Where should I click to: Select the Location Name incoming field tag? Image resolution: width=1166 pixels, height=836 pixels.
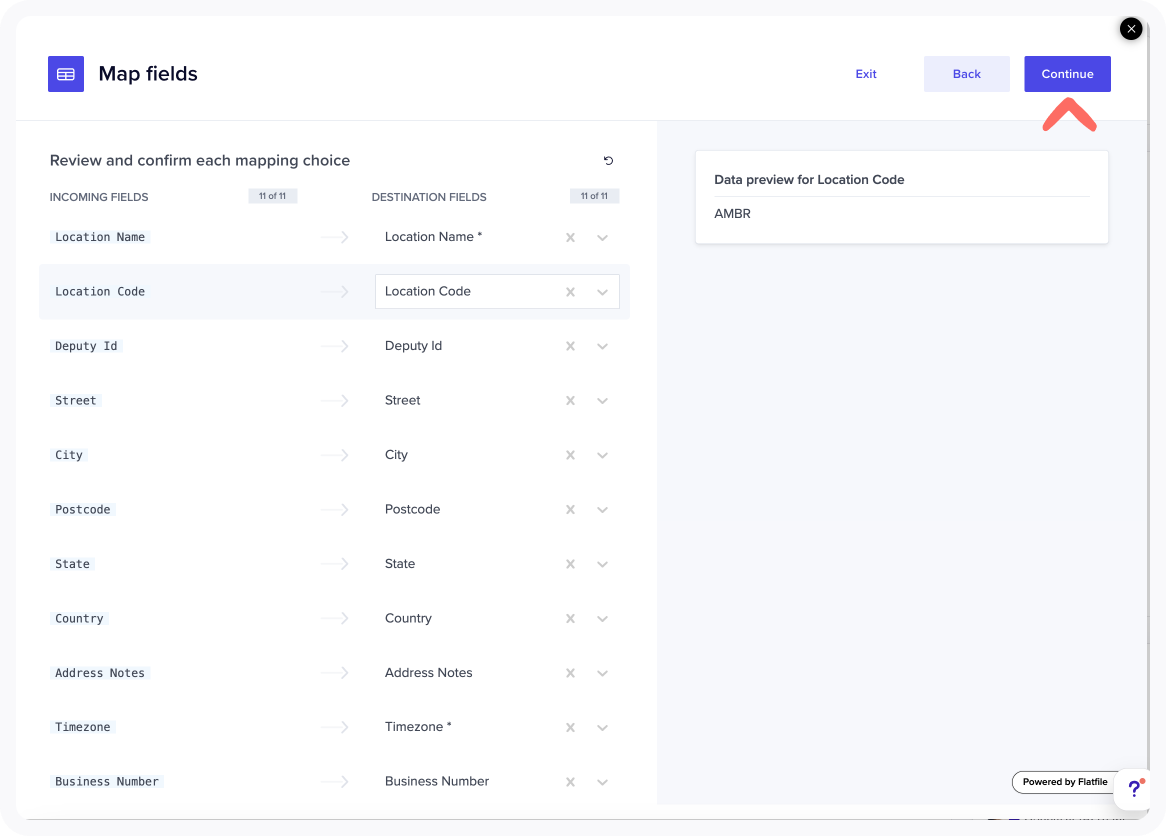pos(100,237)
